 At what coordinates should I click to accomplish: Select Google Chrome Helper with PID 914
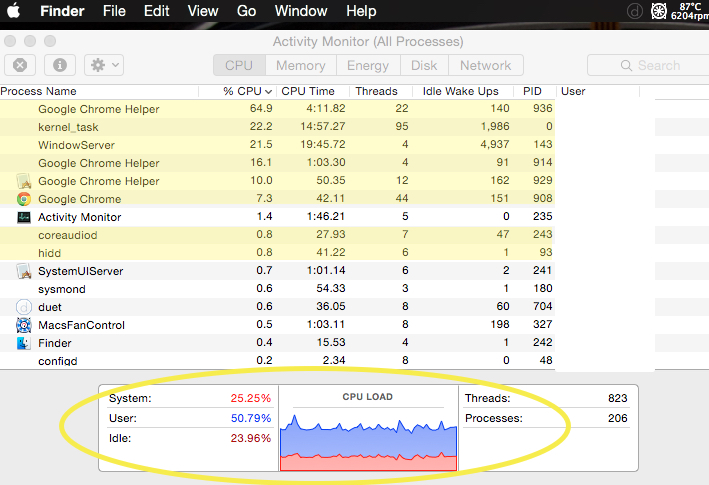point(277,163)
